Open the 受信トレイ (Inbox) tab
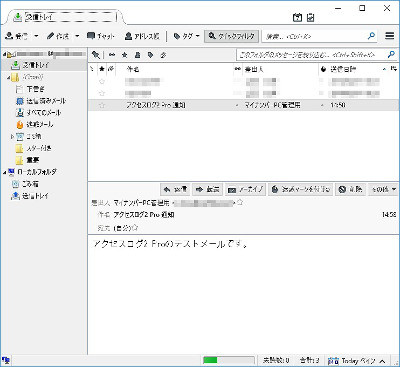 pos(64,17)
